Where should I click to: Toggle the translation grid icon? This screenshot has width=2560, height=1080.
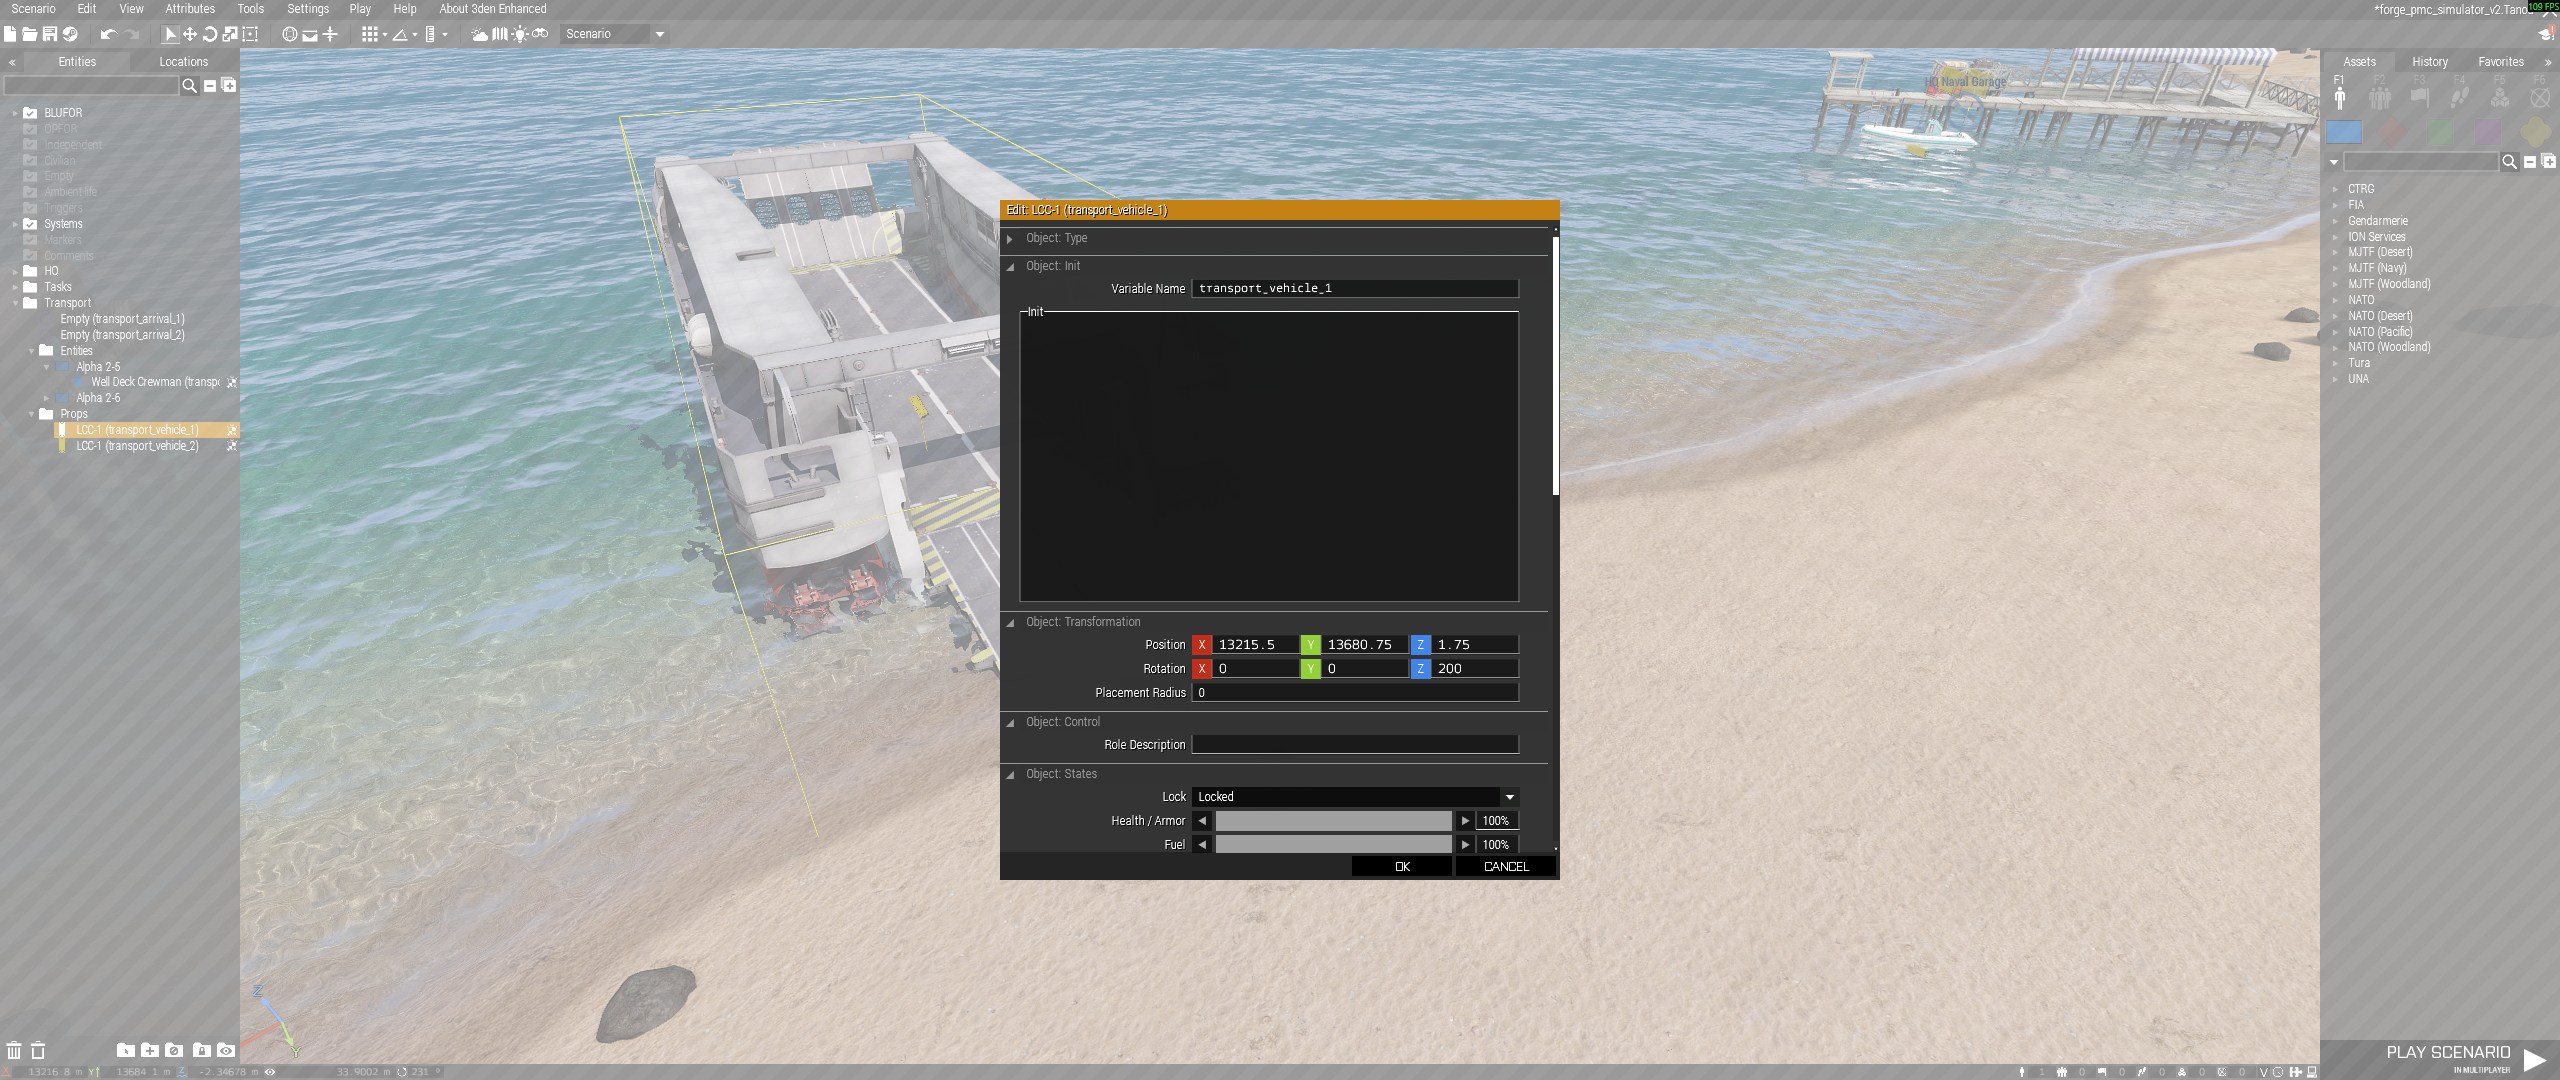coord(370,34)
